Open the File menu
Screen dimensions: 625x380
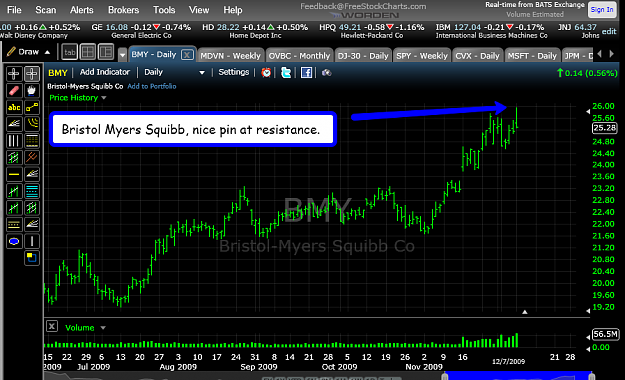[14, 10]
